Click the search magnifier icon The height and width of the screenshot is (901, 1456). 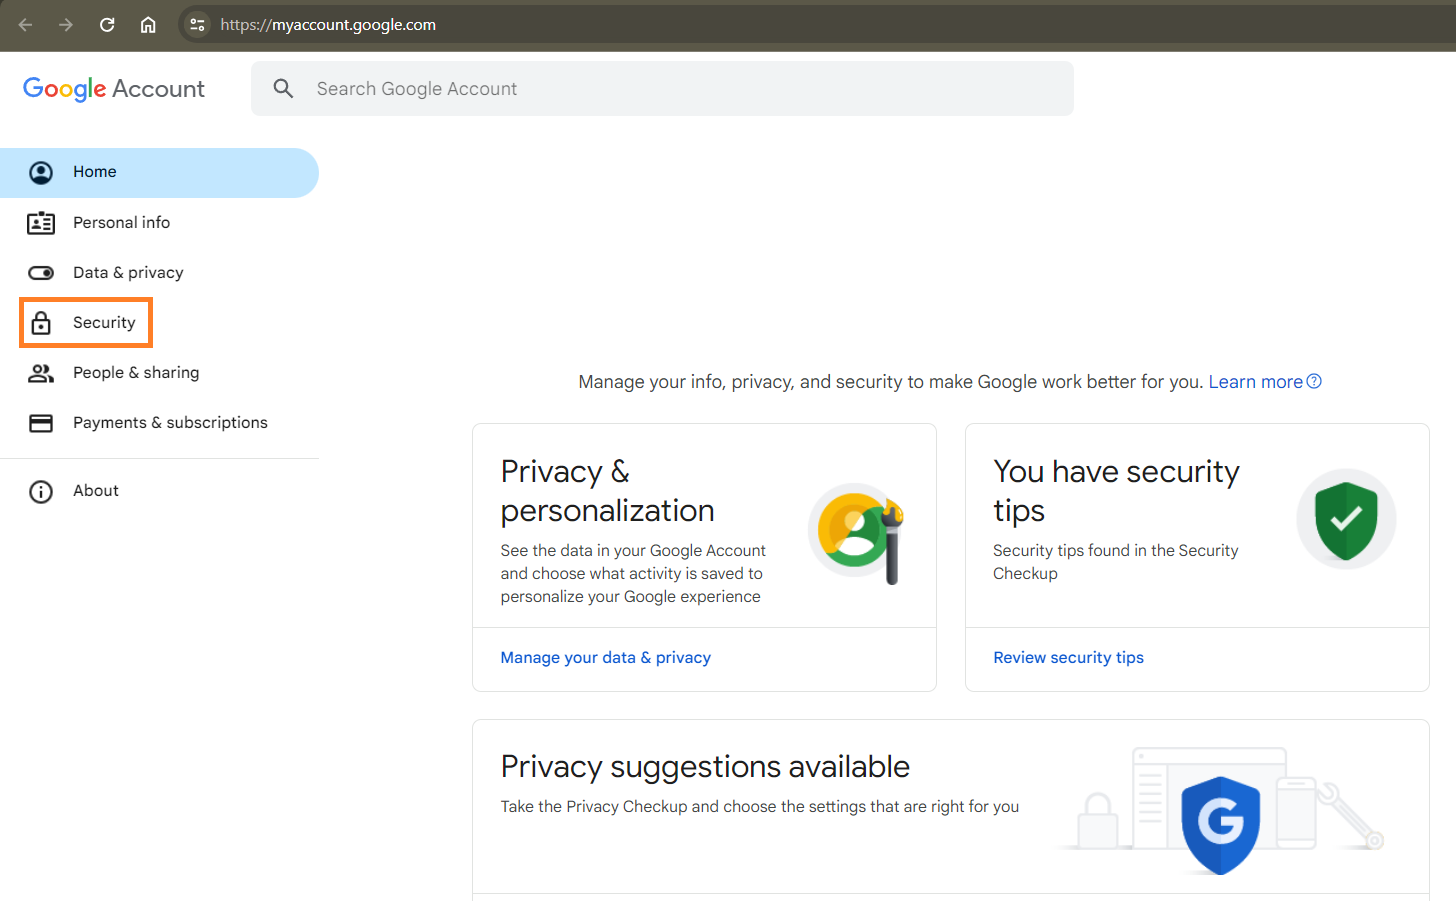[284, 89]
